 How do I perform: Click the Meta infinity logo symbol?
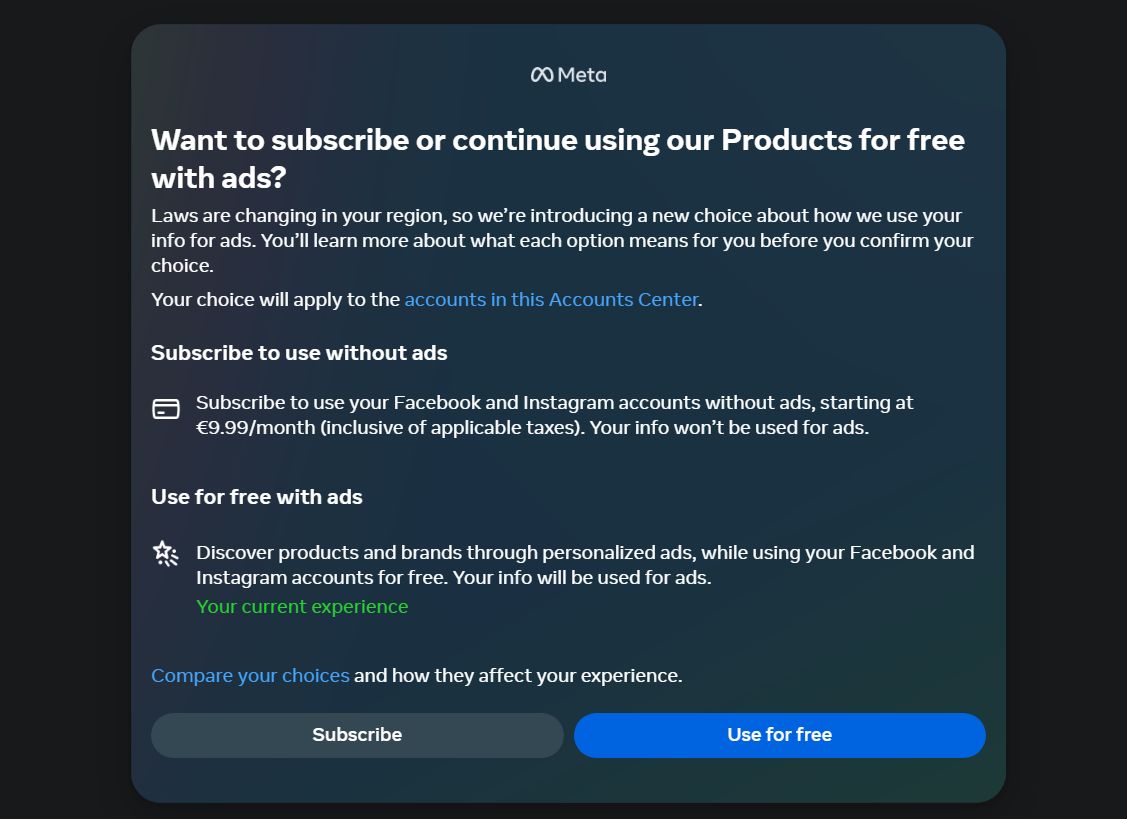click(541, 75)
